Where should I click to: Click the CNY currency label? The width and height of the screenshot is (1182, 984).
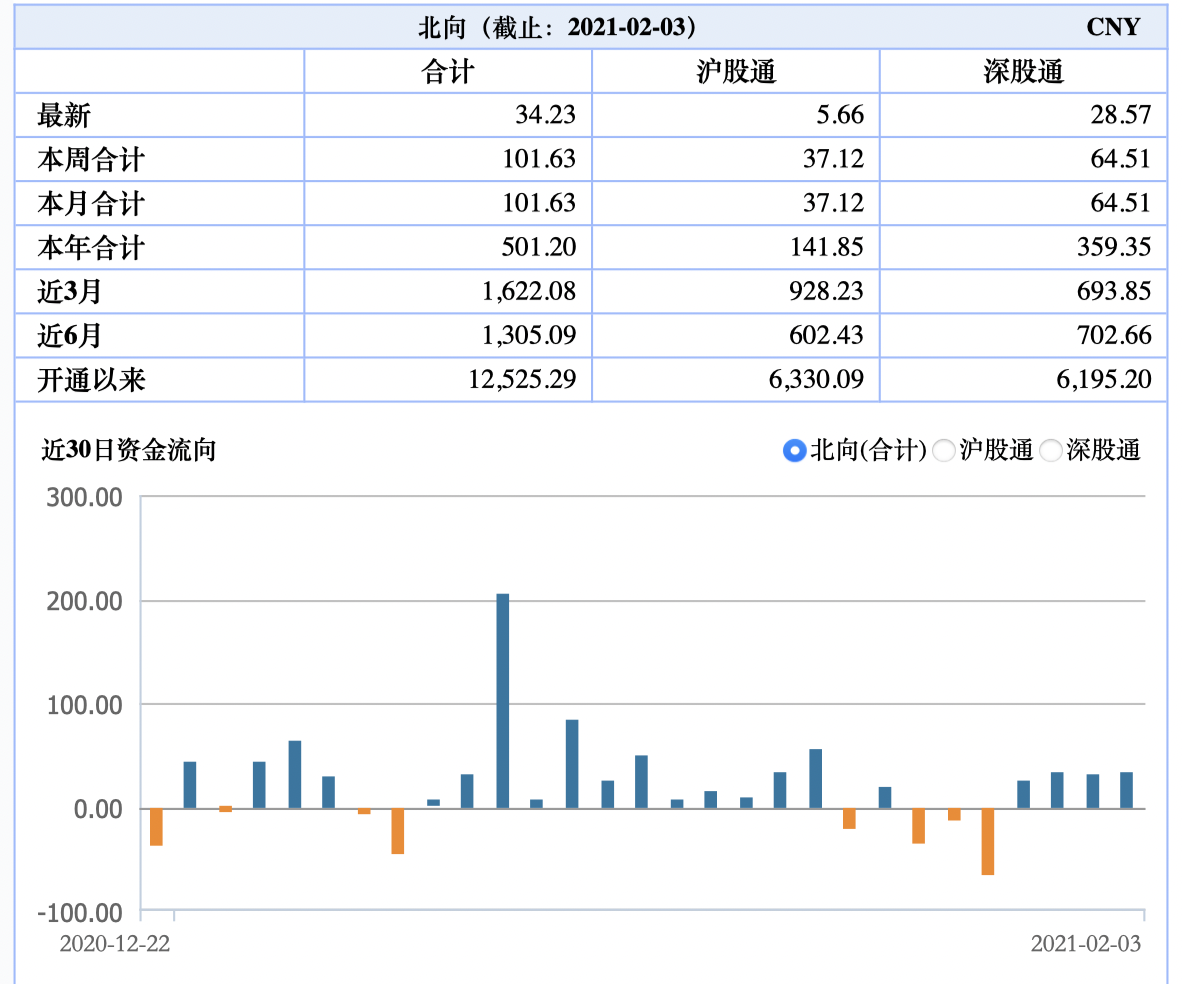click(x=1113, y=27)
